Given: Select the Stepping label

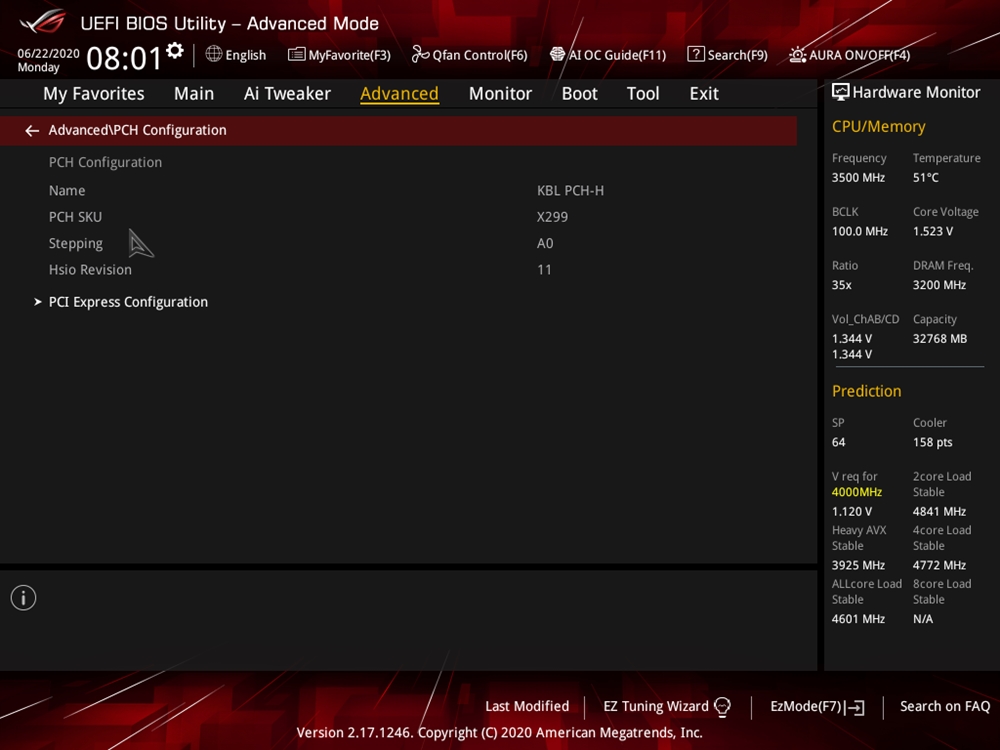Looking at the screenshot, I should (76, 244).
